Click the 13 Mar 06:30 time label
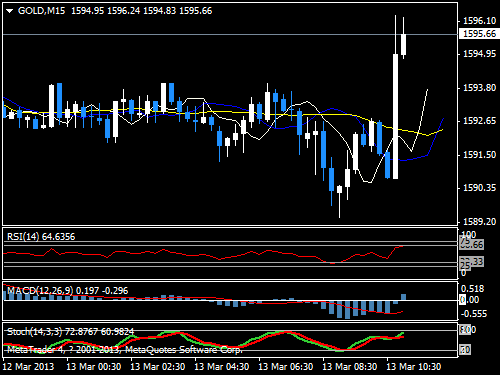Image resolution: width=500 pixels, height=375 pixels. [286, 367]
